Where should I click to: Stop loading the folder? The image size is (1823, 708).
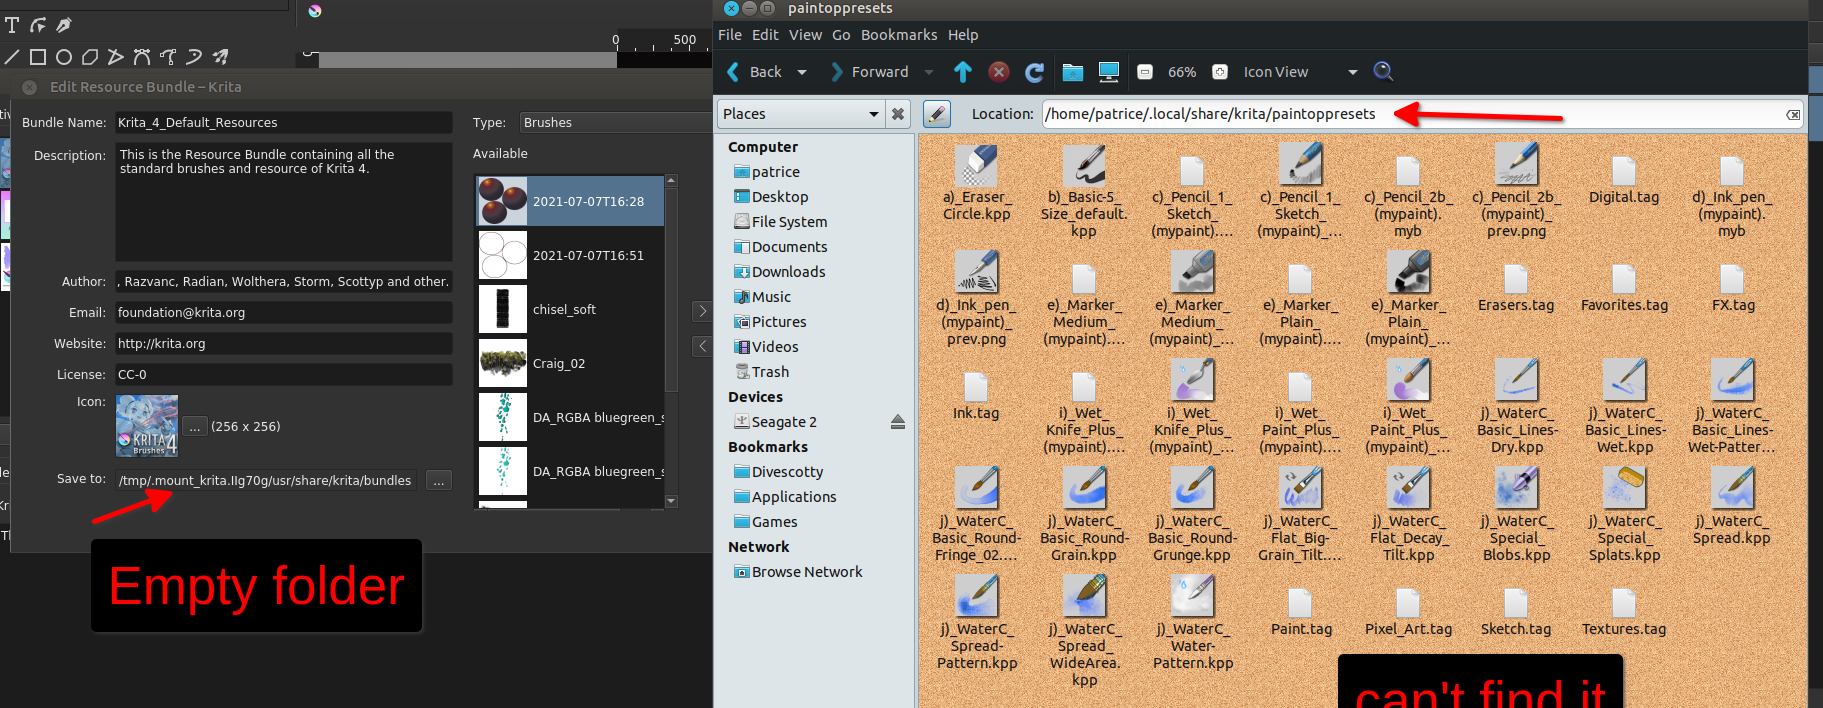999,72
